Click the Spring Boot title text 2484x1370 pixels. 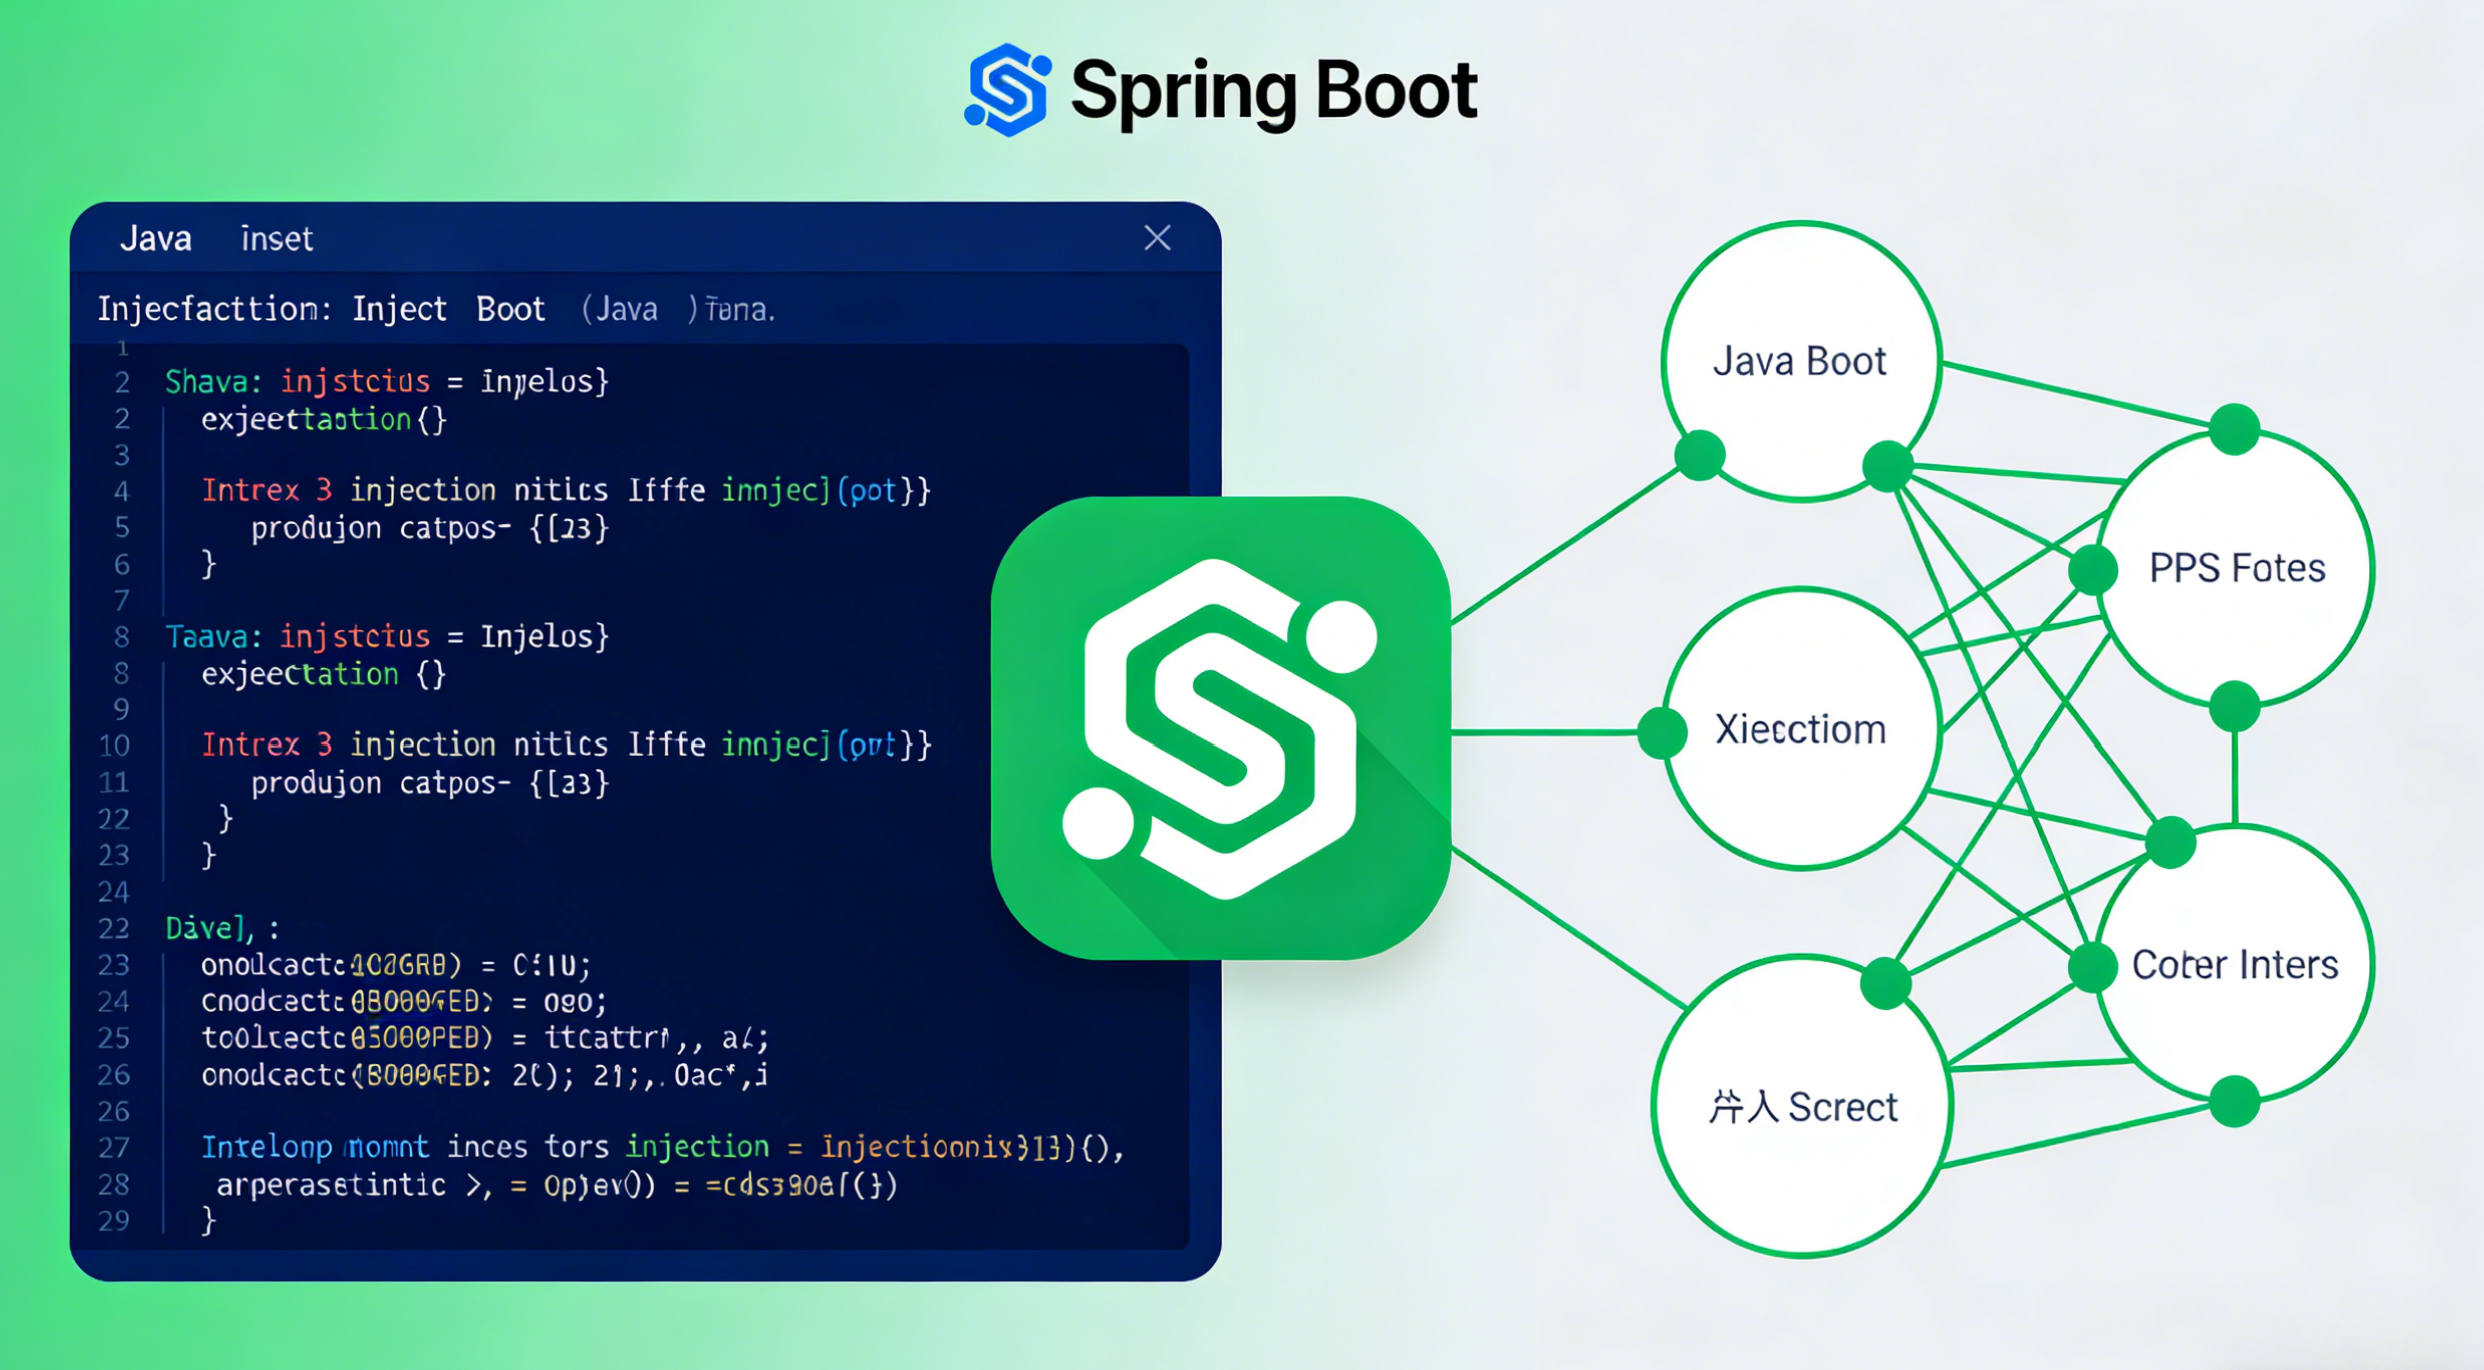[1273, 91]
